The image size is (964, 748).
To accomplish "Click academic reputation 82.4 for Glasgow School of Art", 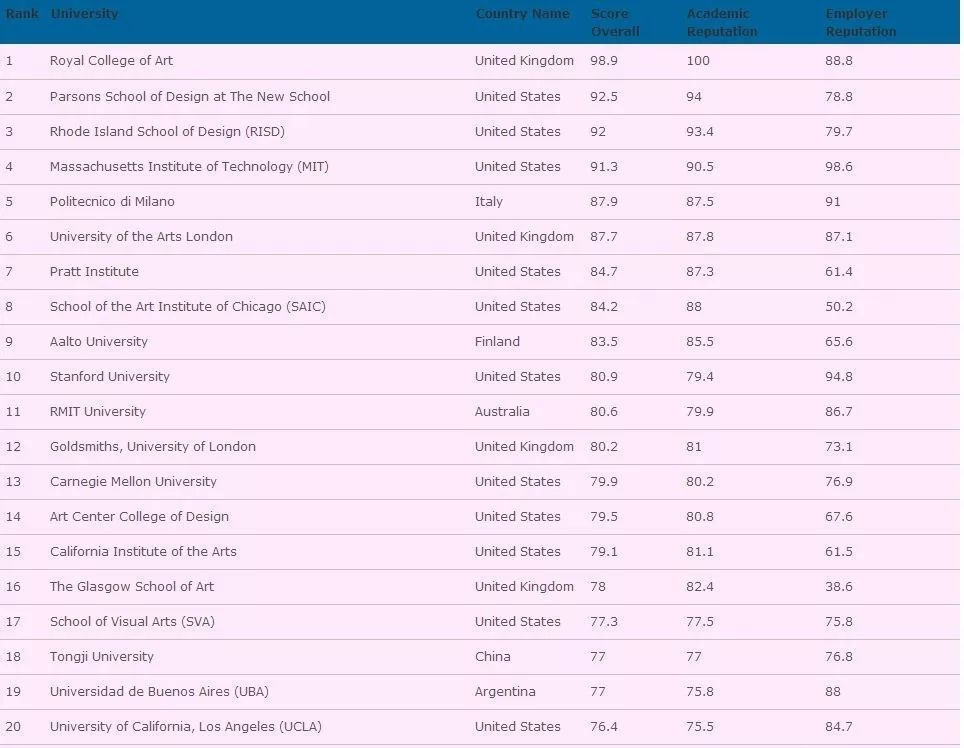I will pyautogui.click(x=700, y=587).
